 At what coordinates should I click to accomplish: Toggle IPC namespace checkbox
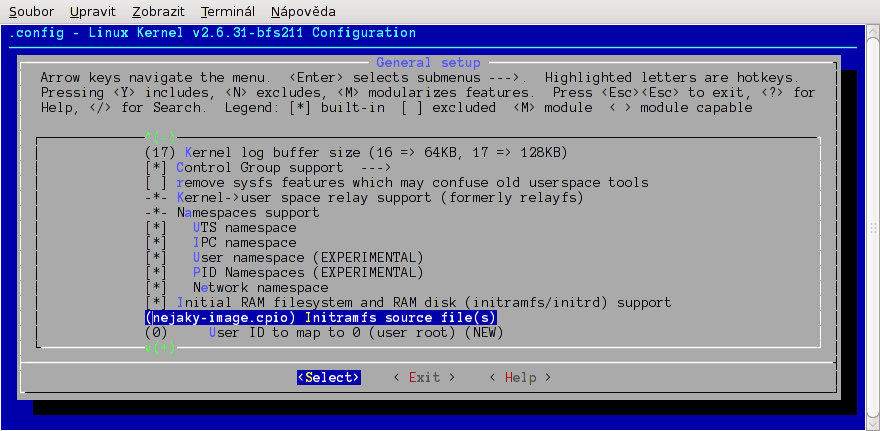click(156, 243)
